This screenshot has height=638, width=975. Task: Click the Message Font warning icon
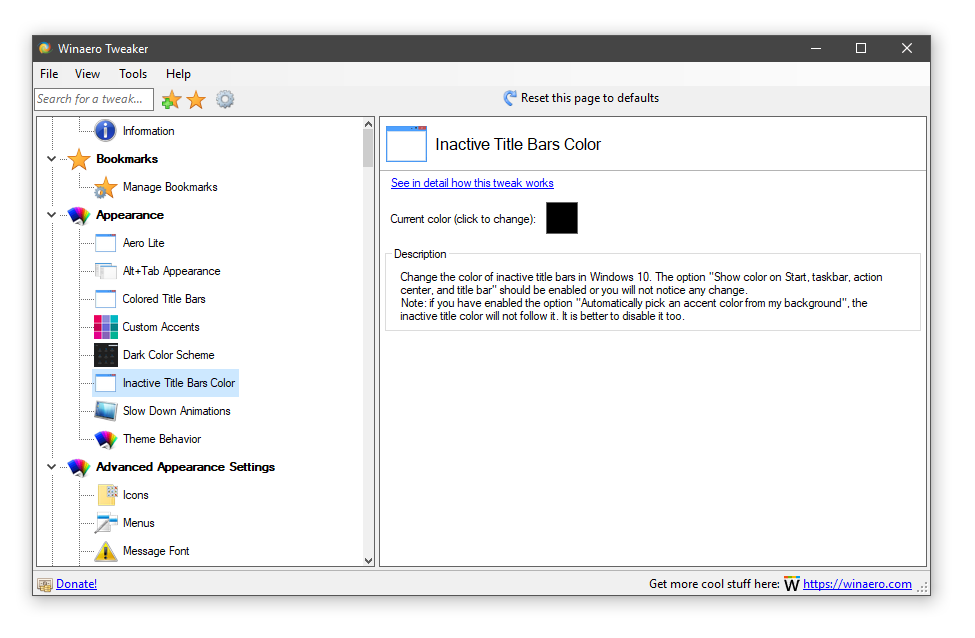click(106, 551)
